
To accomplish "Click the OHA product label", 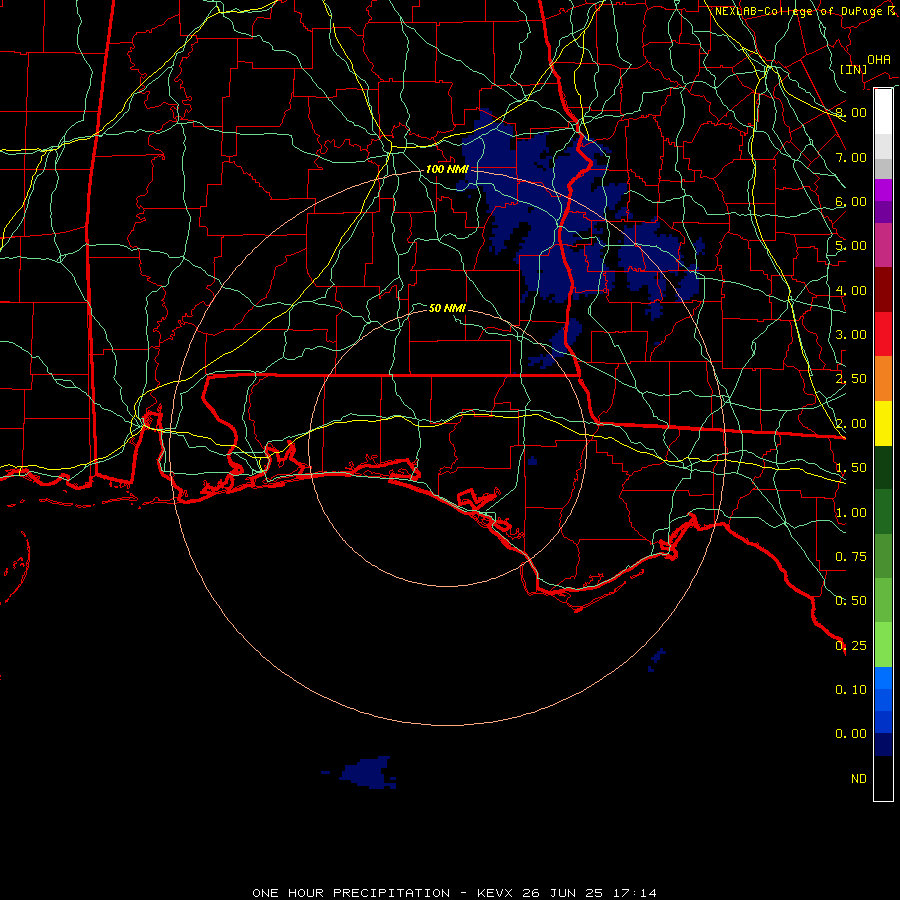I will click(879, 59).
